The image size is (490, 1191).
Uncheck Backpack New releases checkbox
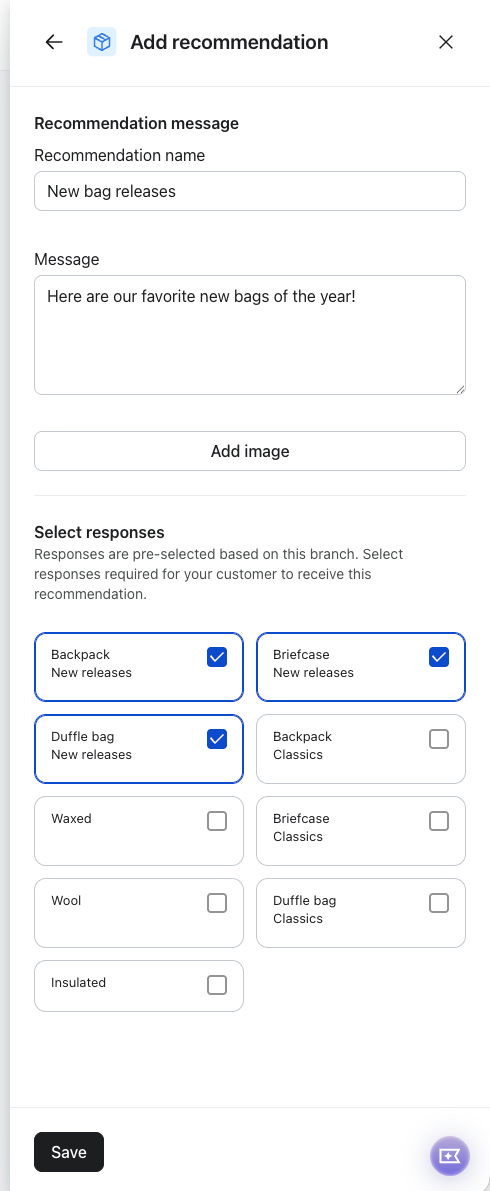coord(217,657)
